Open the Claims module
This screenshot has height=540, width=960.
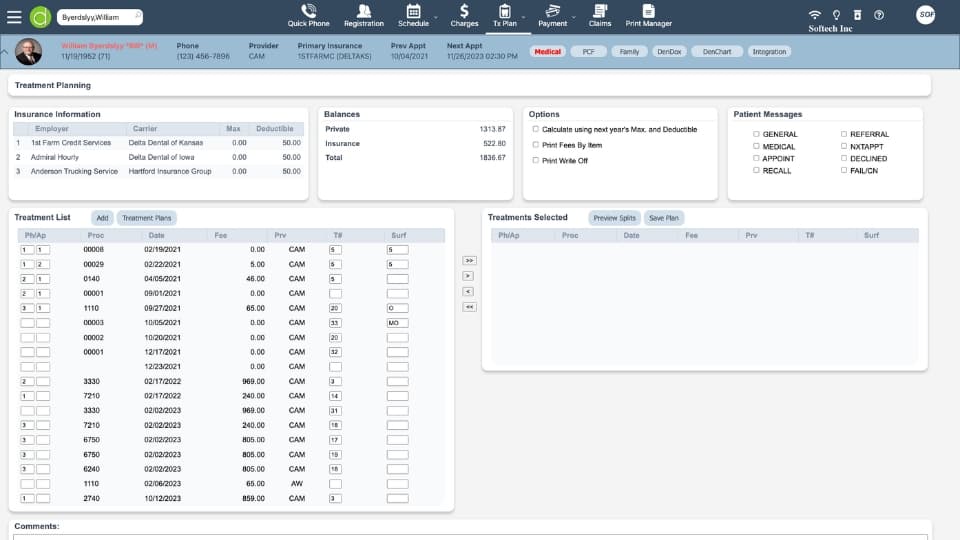pyautogui.click(x=600, y=15)
